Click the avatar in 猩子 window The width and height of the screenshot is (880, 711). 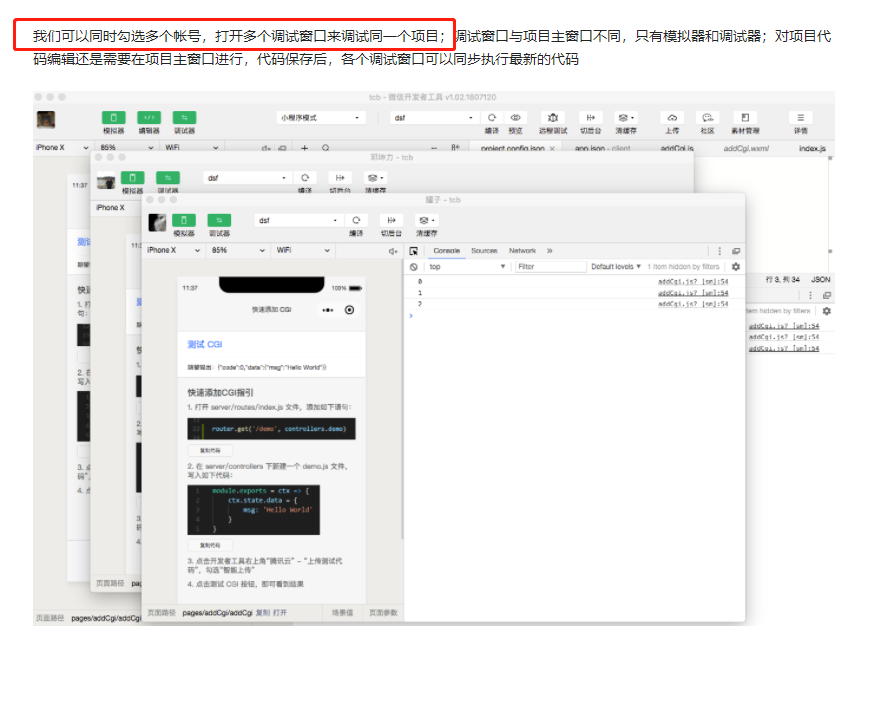coord(157,222)
